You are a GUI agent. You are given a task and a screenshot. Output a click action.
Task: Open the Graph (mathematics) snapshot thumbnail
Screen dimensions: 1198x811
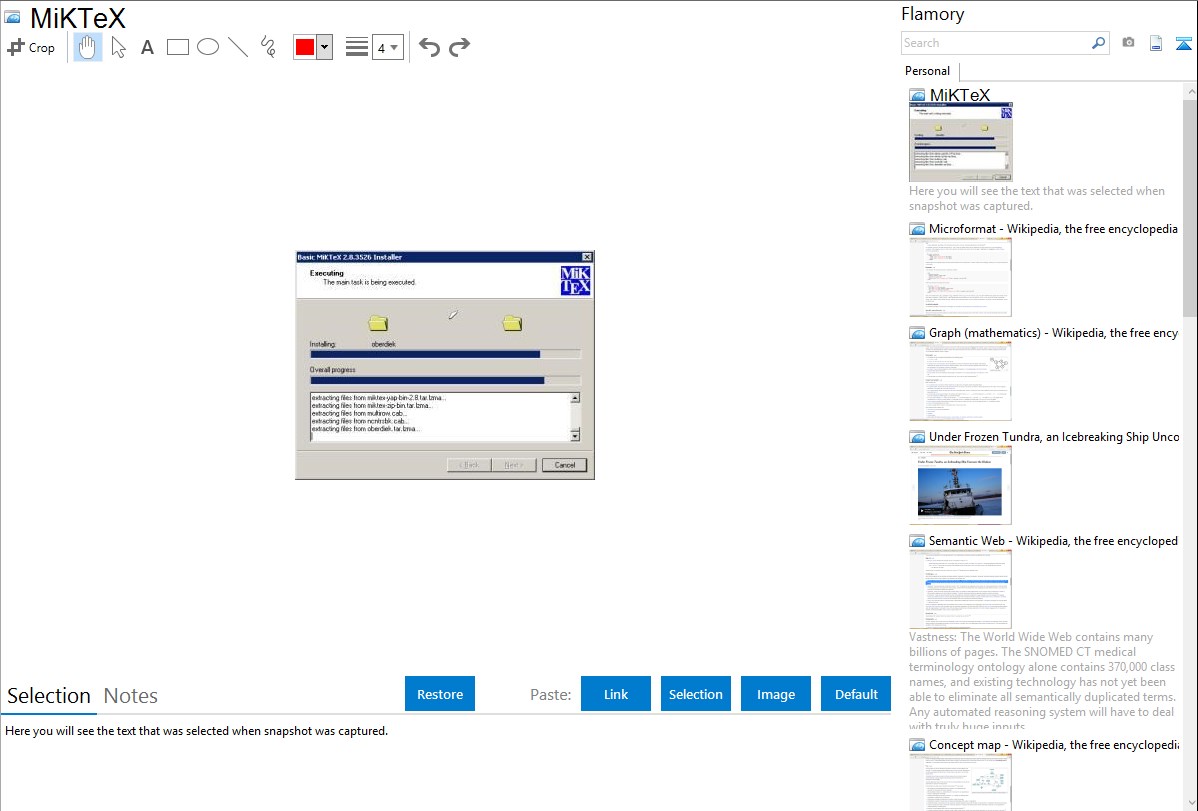[x=960, y=381]
